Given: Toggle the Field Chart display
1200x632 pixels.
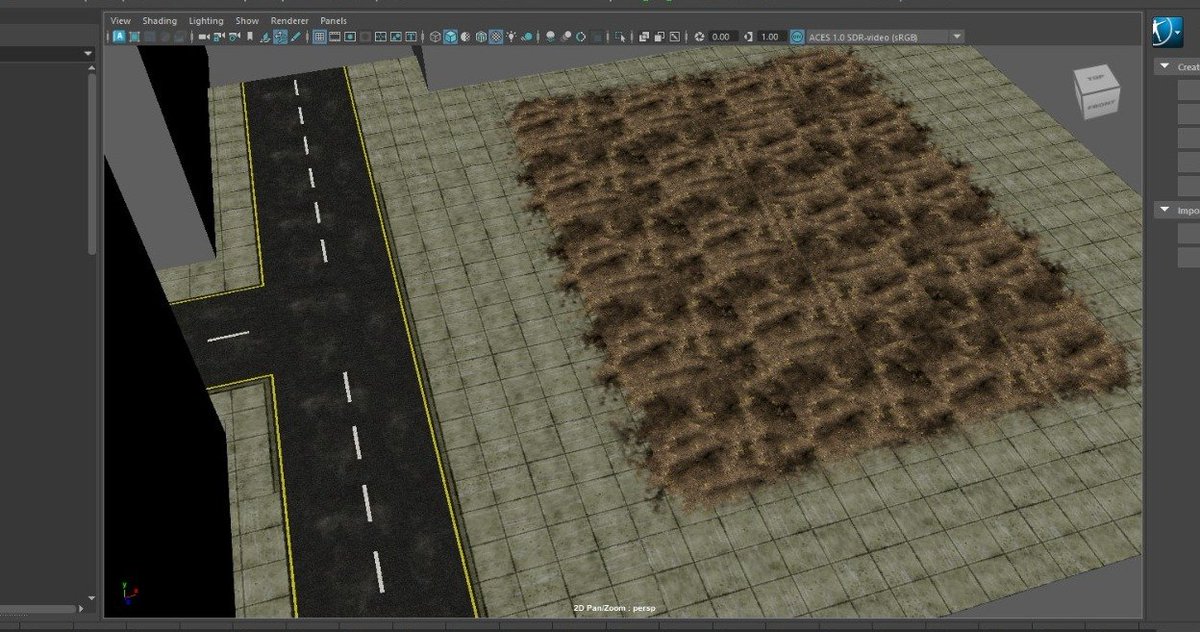Looking at the screenshot, I should coord(381,36).
